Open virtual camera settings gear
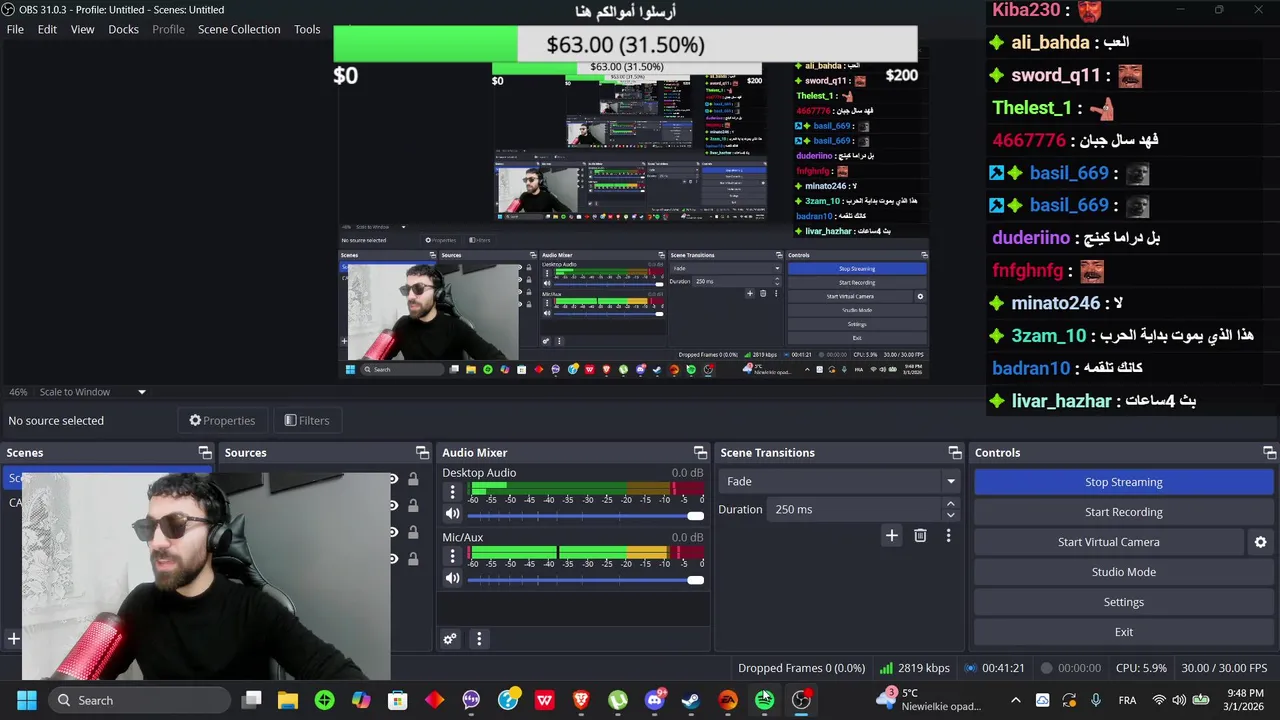This screenshot has height=720, width=1280. [1260, 542]
